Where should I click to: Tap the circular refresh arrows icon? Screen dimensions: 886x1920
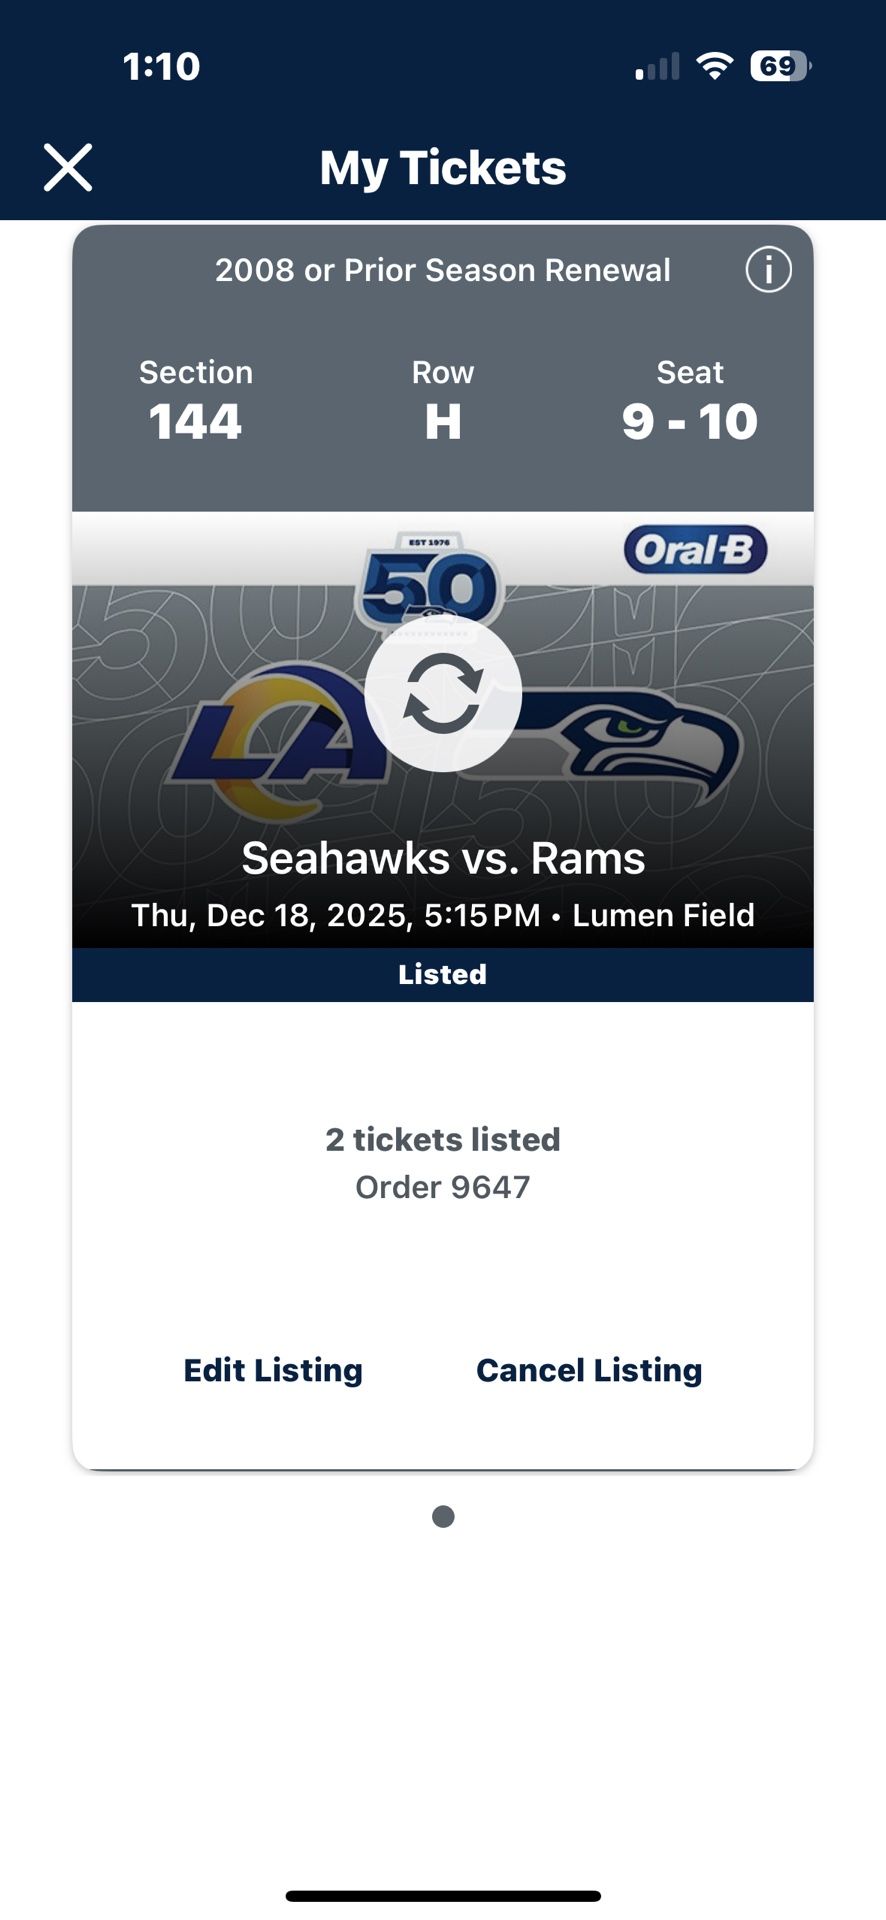pyautogui.click(x=443, y=693)
